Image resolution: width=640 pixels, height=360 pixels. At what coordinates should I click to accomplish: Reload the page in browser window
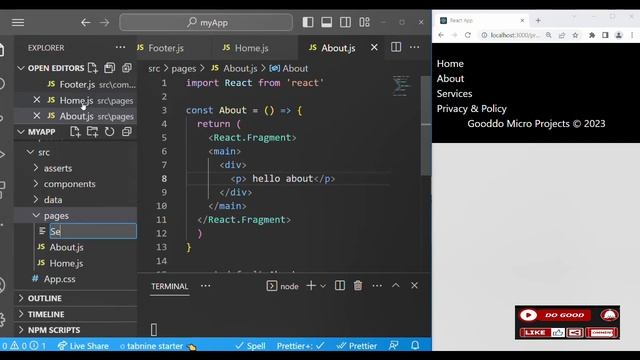click(468, 35)
